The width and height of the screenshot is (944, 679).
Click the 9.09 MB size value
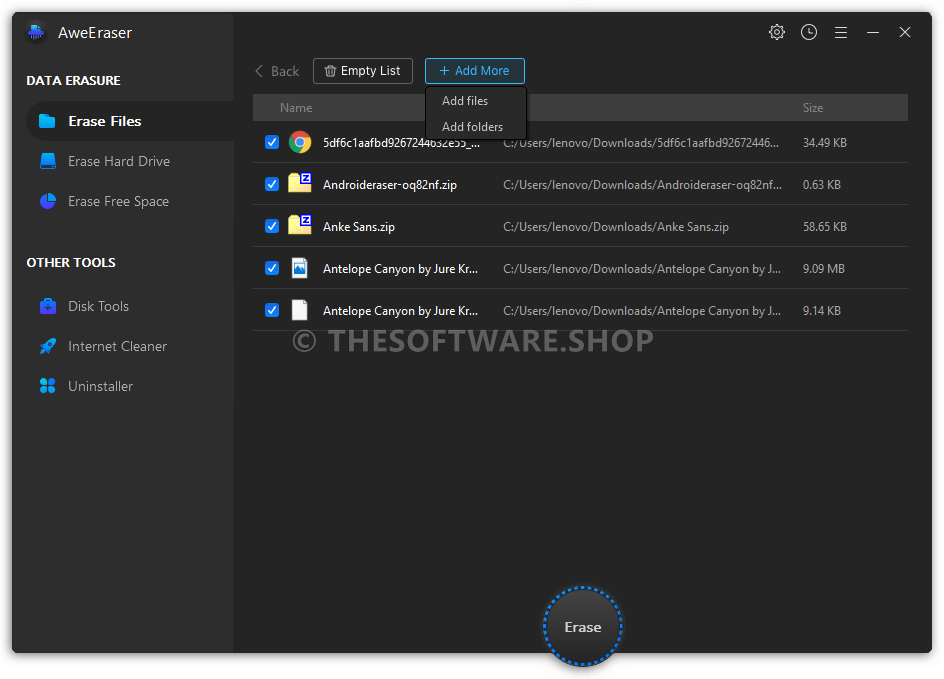(823, 268)
